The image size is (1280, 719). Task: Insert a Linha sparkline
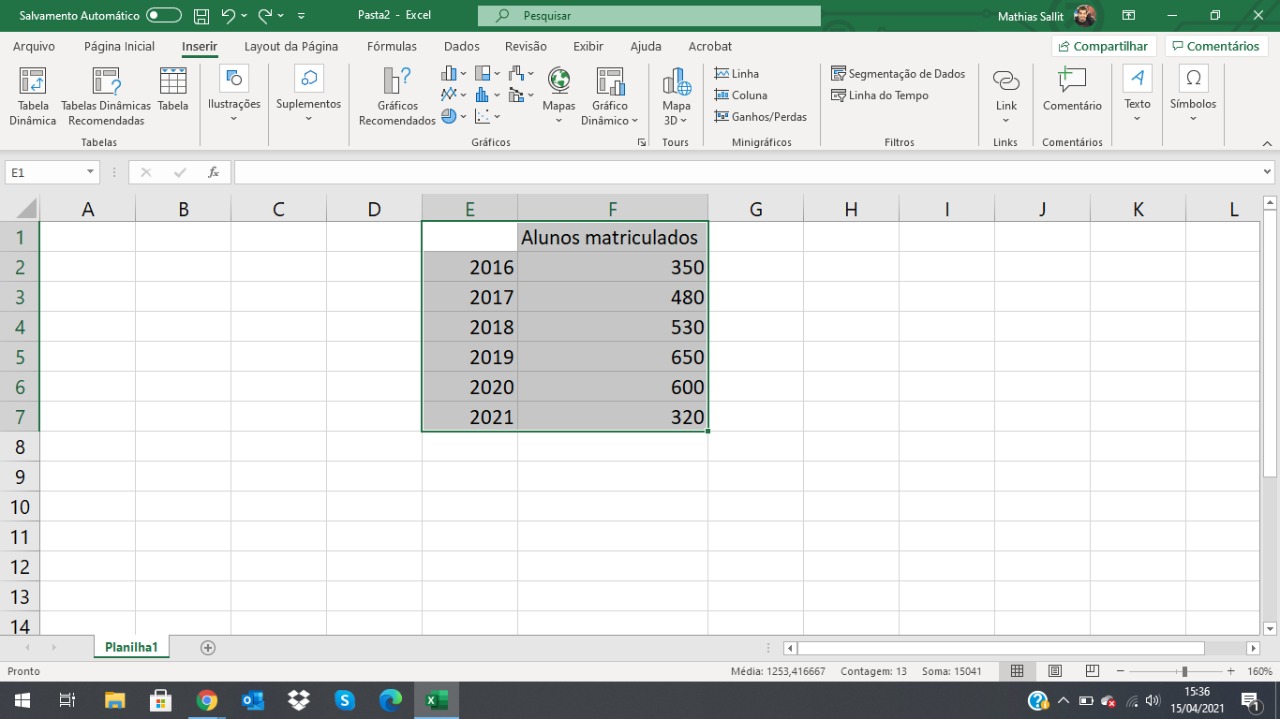(x=736, y=74)
